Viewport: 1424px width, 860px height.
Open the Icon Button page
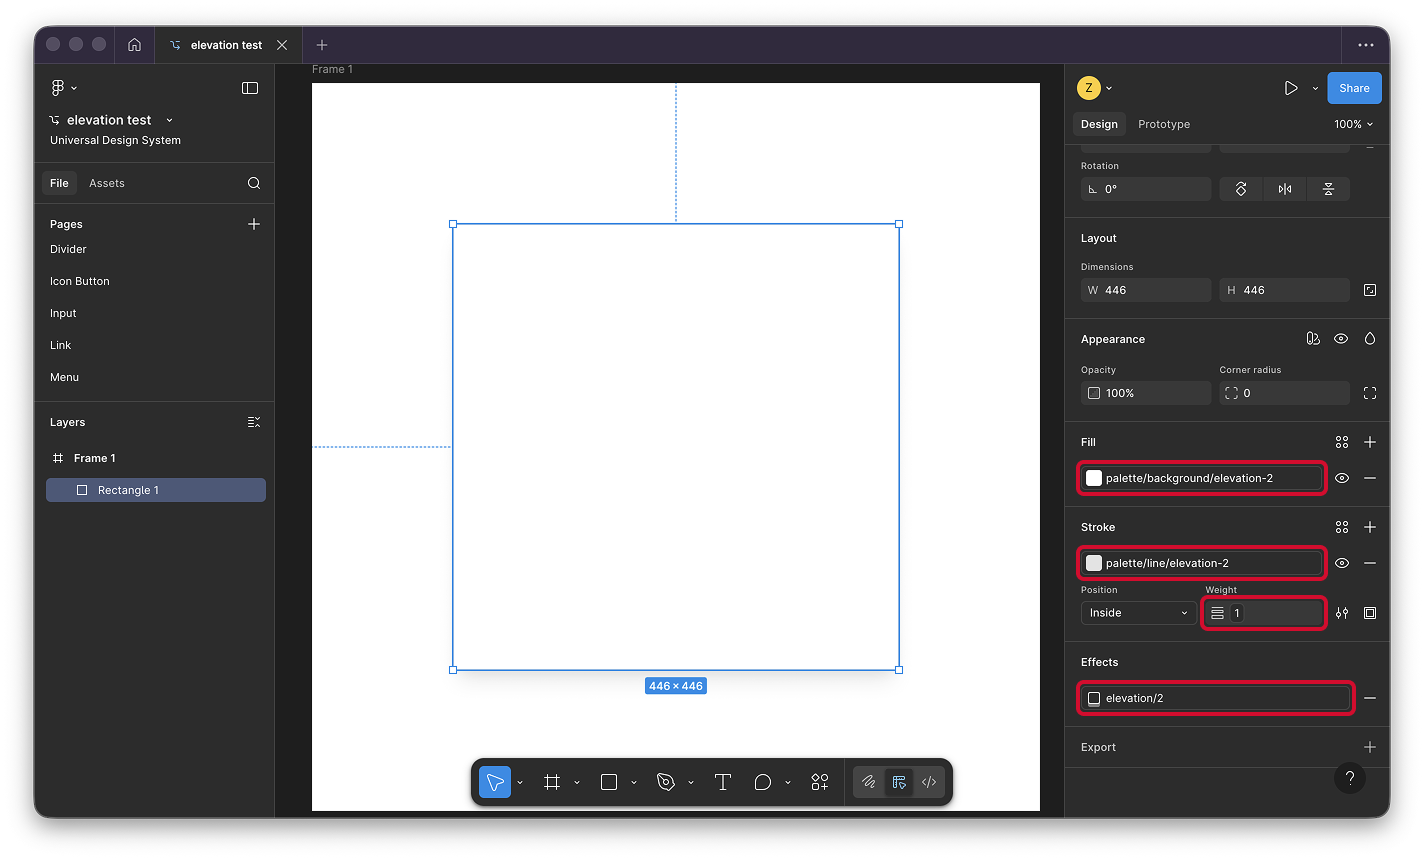tap(80, 281)
